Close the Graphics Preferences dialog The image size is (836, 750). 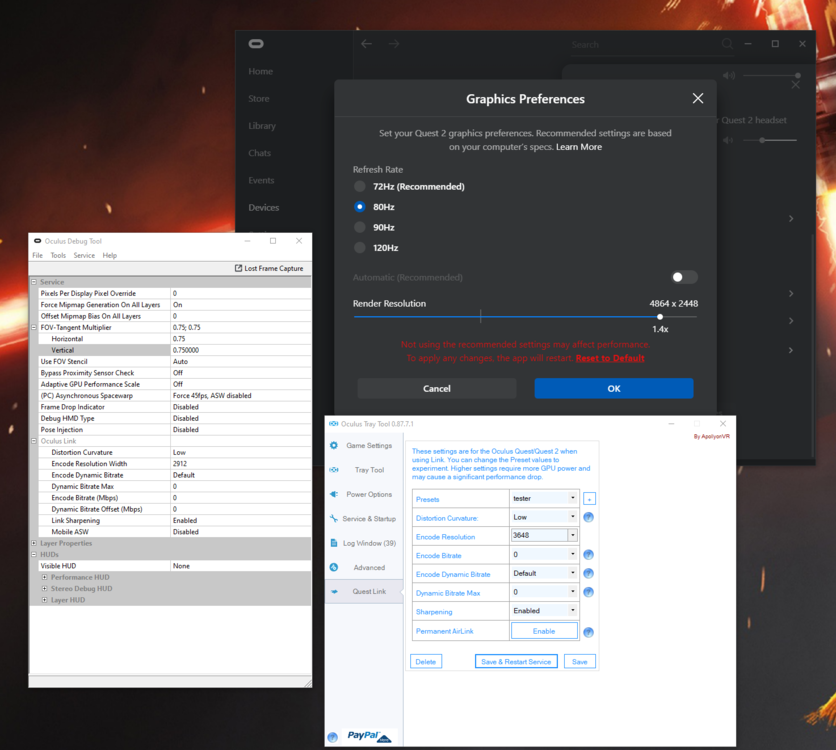click(698, 98)
